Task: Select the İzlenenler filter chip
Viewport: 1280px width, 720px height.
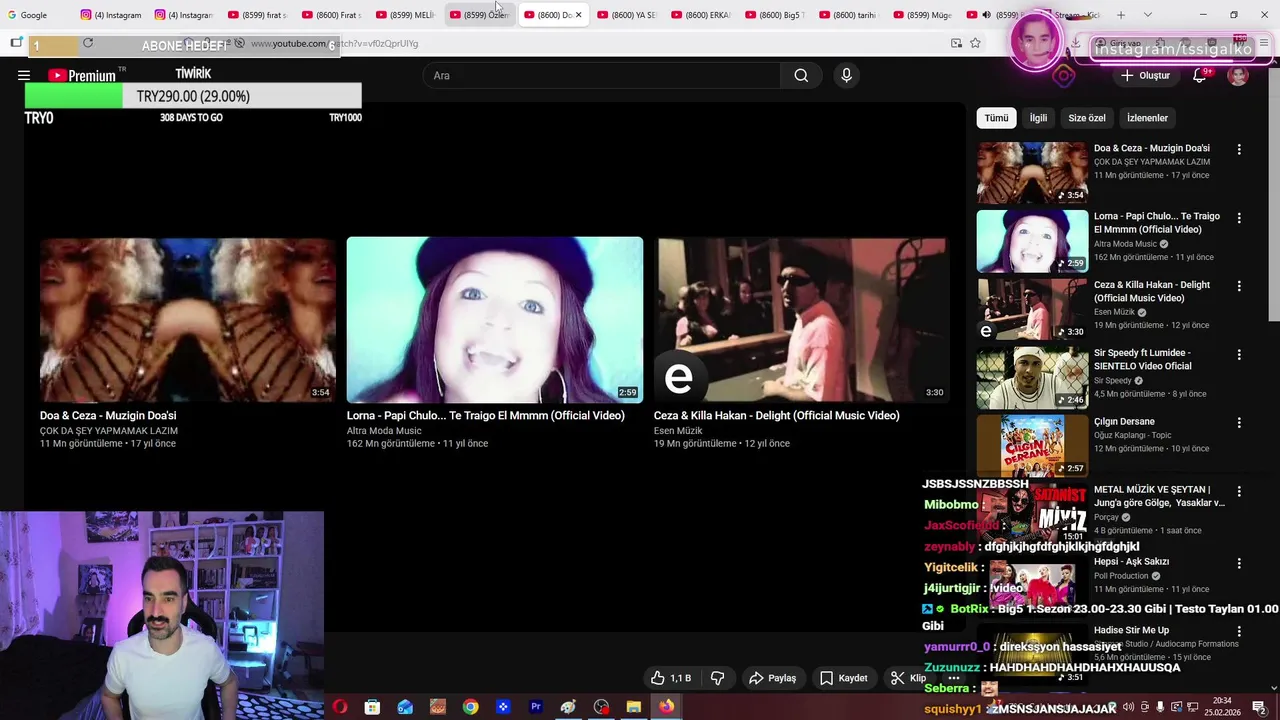Action: click(1147, 118)
